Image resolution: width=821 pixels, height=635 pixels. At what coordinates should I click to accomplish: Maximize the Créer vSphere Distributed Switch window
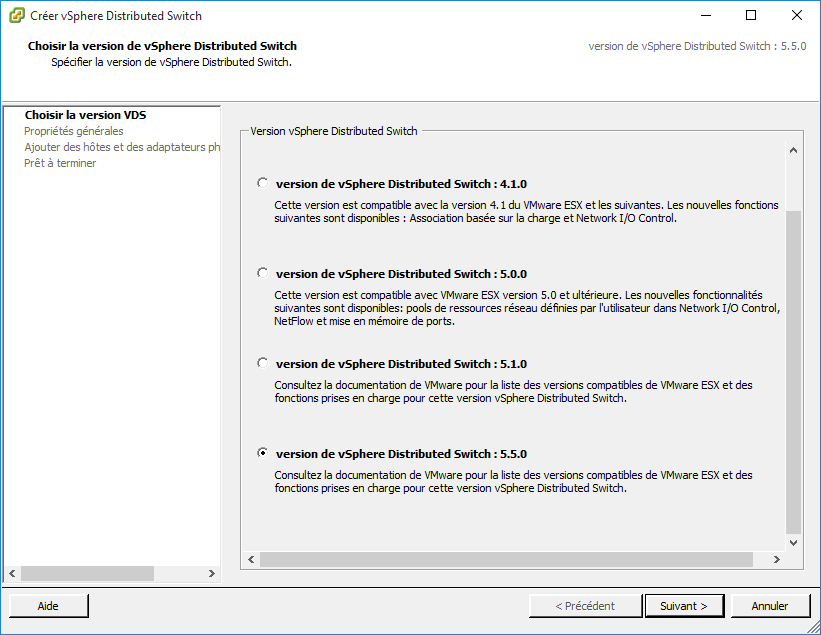(751, 15)
